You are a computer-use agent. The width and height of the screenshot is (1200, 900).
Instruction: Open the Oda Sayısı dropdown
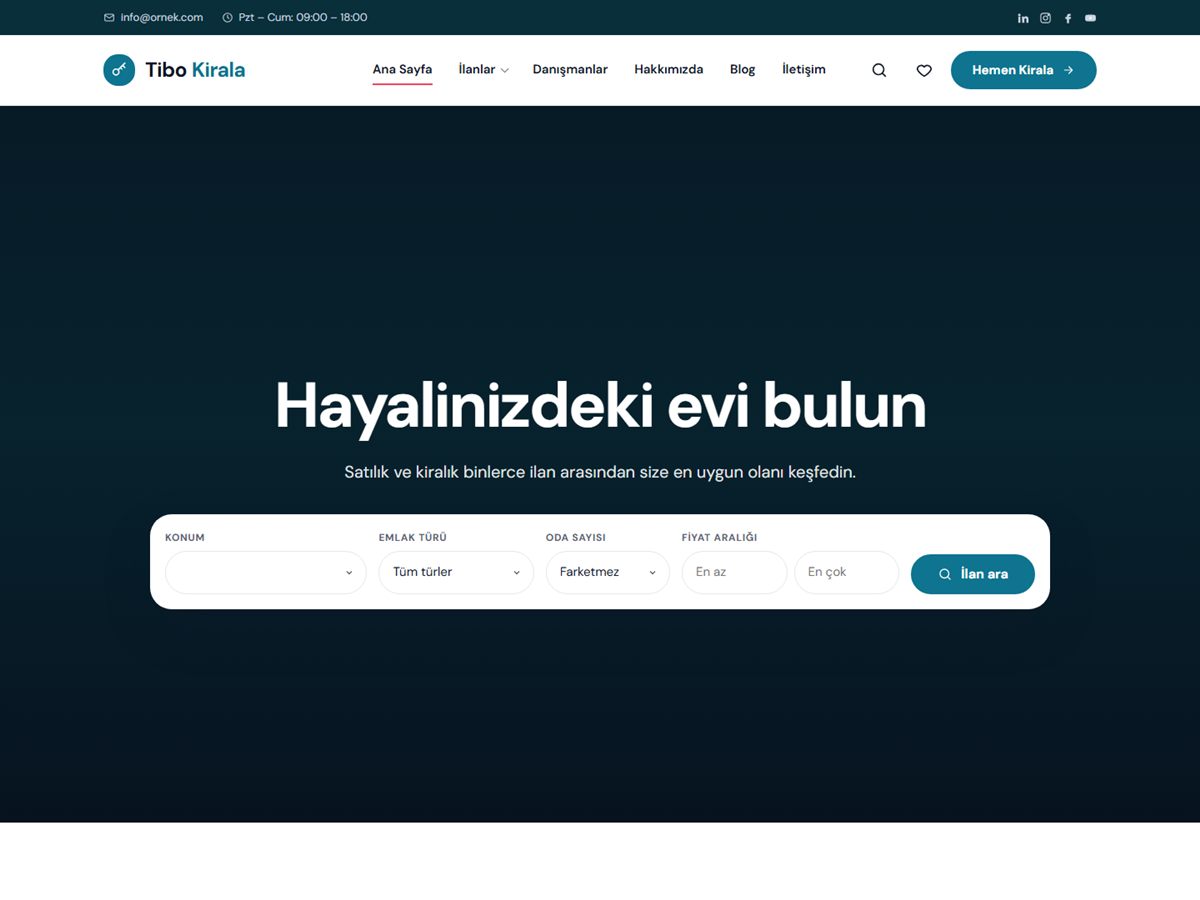coord(608,572)
